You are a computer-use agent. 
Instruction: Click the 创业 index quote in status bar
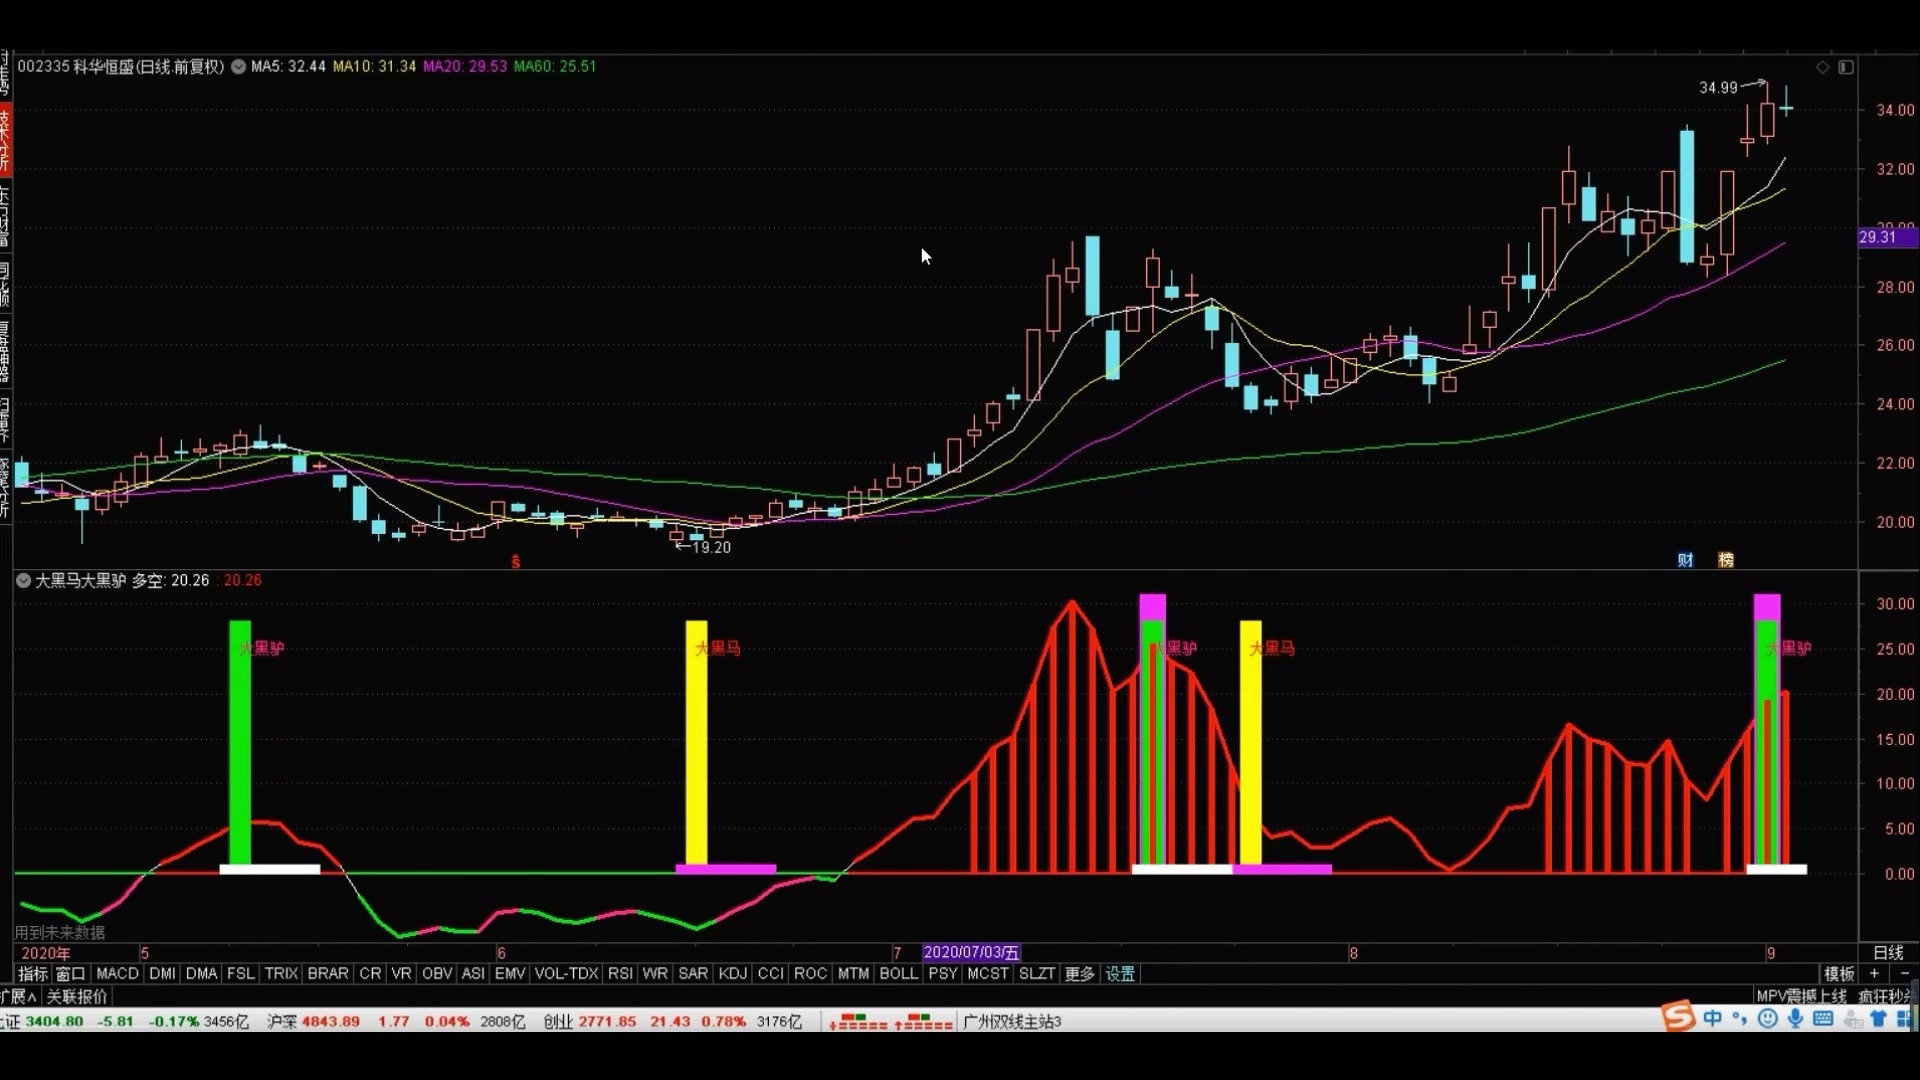(673, 1021)
